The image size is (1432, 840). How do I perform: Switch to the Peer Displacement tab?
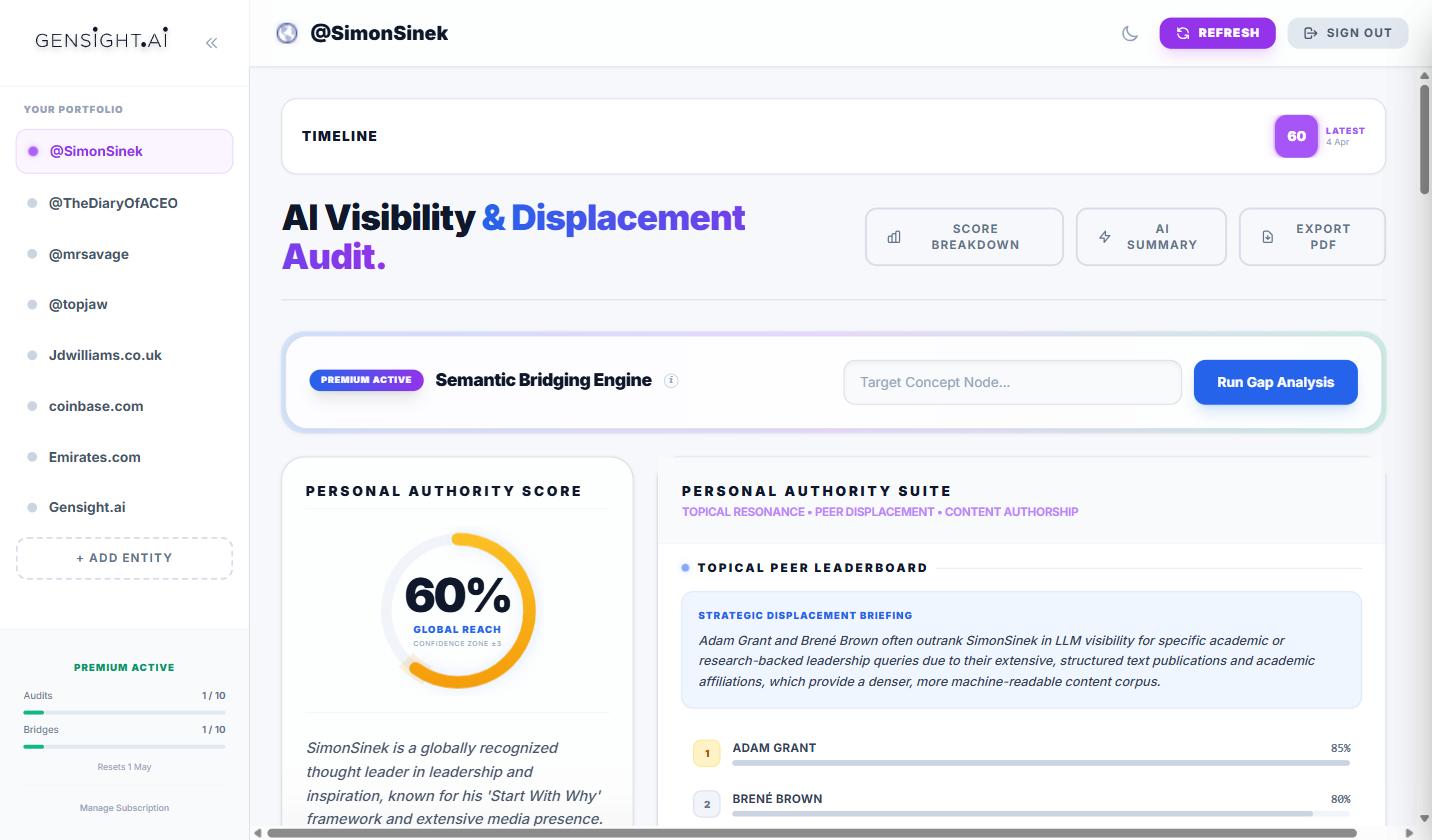(874, 512)
